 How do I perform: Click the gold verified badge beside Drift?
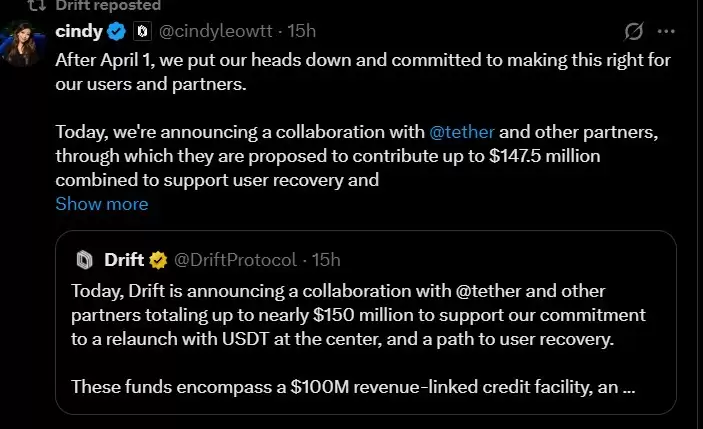[158, 261]
